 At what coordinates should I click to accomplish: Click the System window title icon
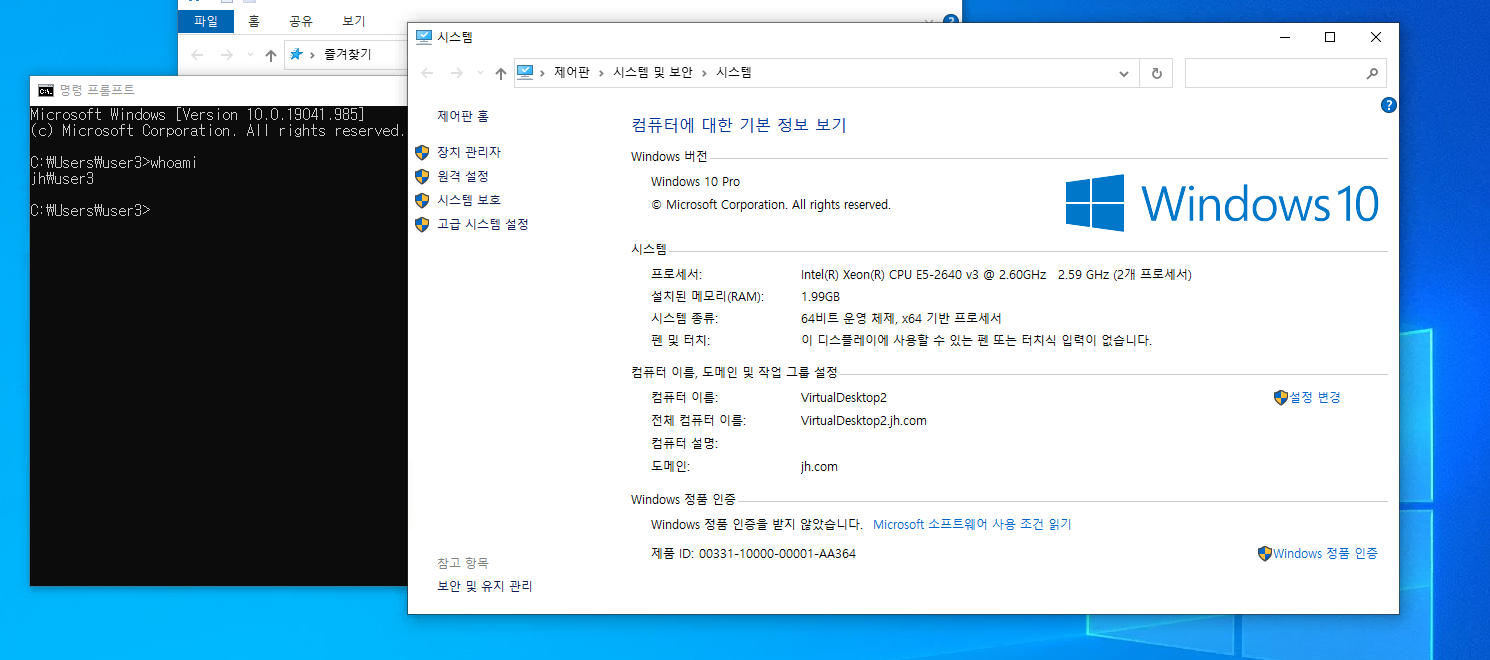point(423,37)
